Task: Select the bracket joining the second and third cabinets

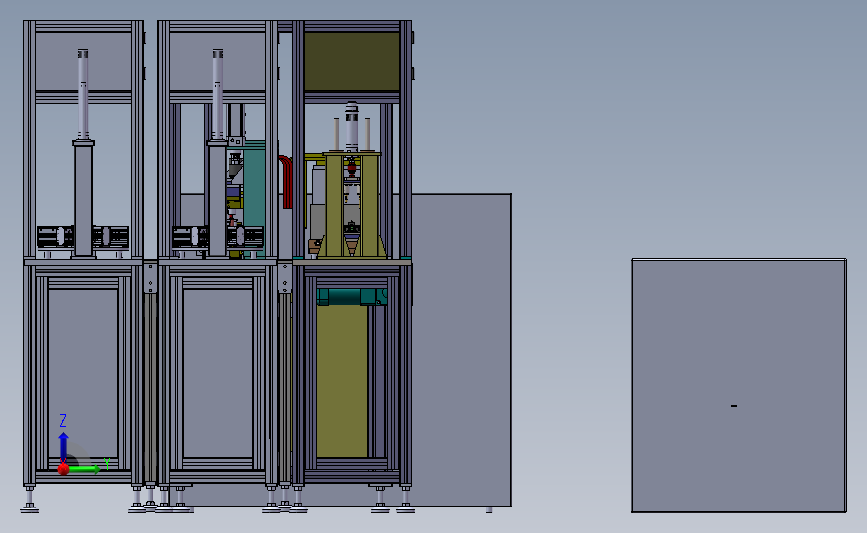Action: [285, 278]
